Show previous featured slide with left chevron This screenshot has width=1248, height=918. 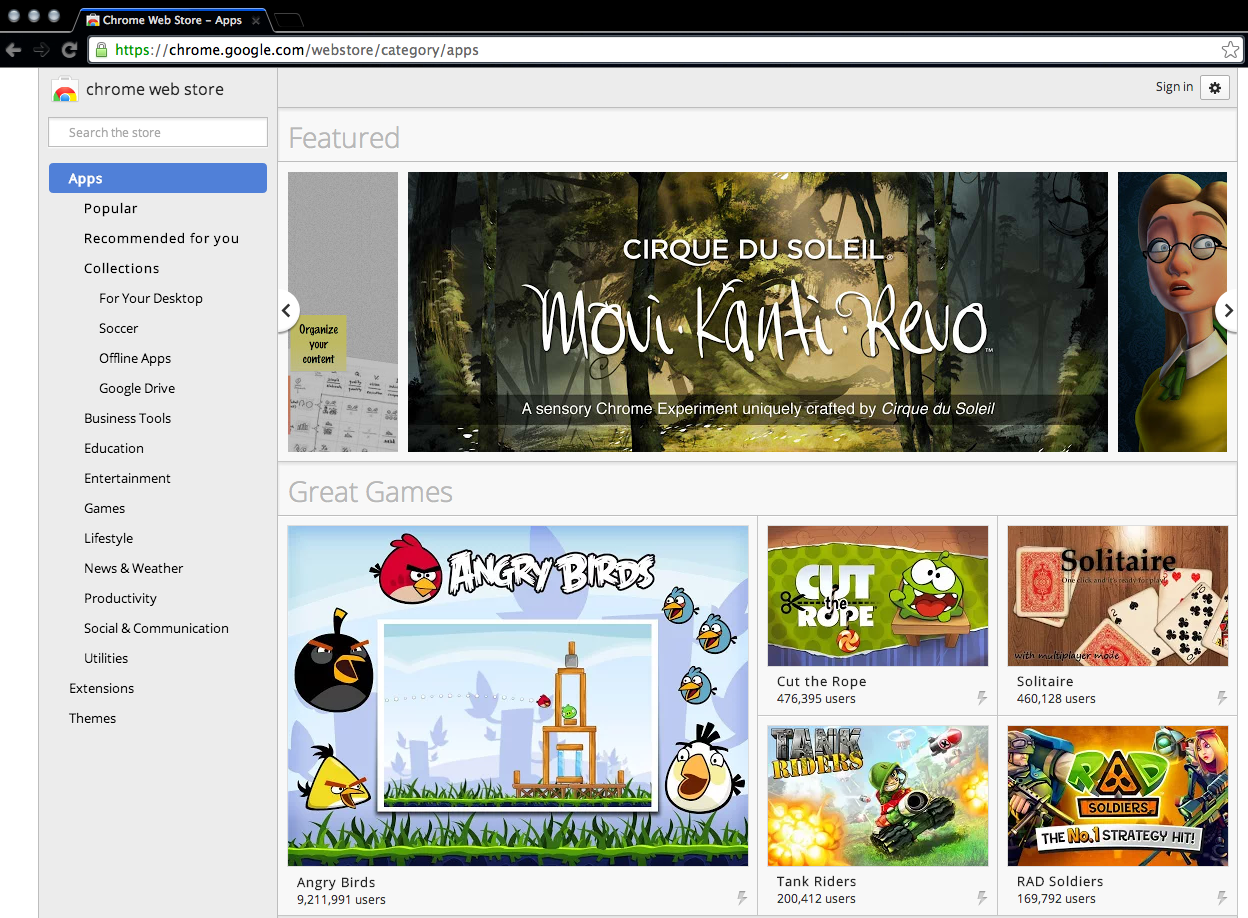tap(288, 311)
